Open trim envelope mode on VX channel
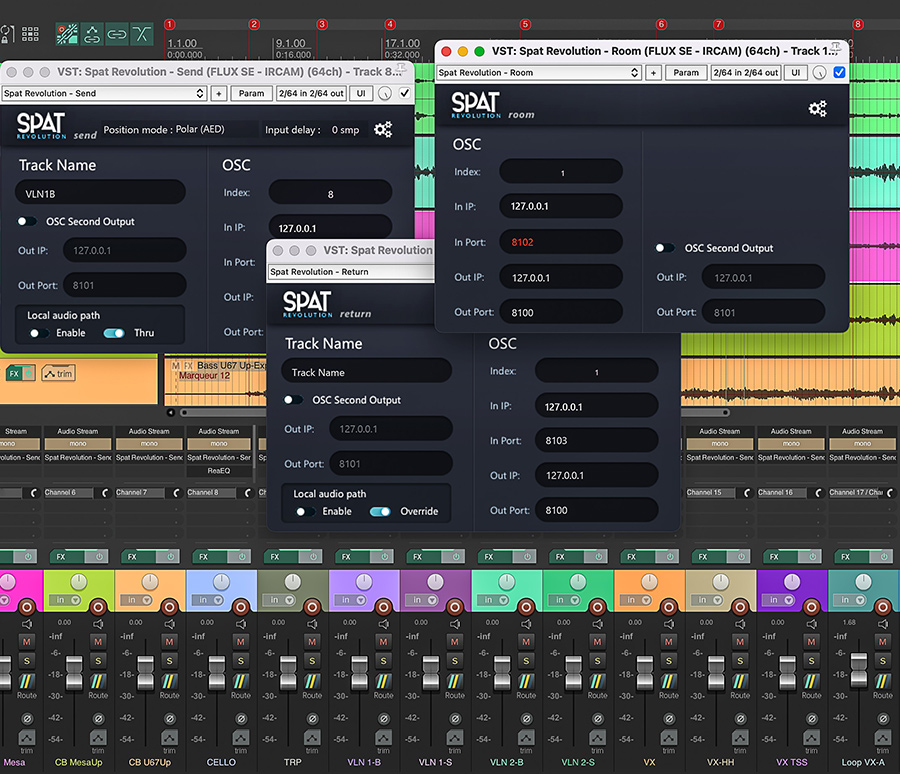 pos(669,737)
